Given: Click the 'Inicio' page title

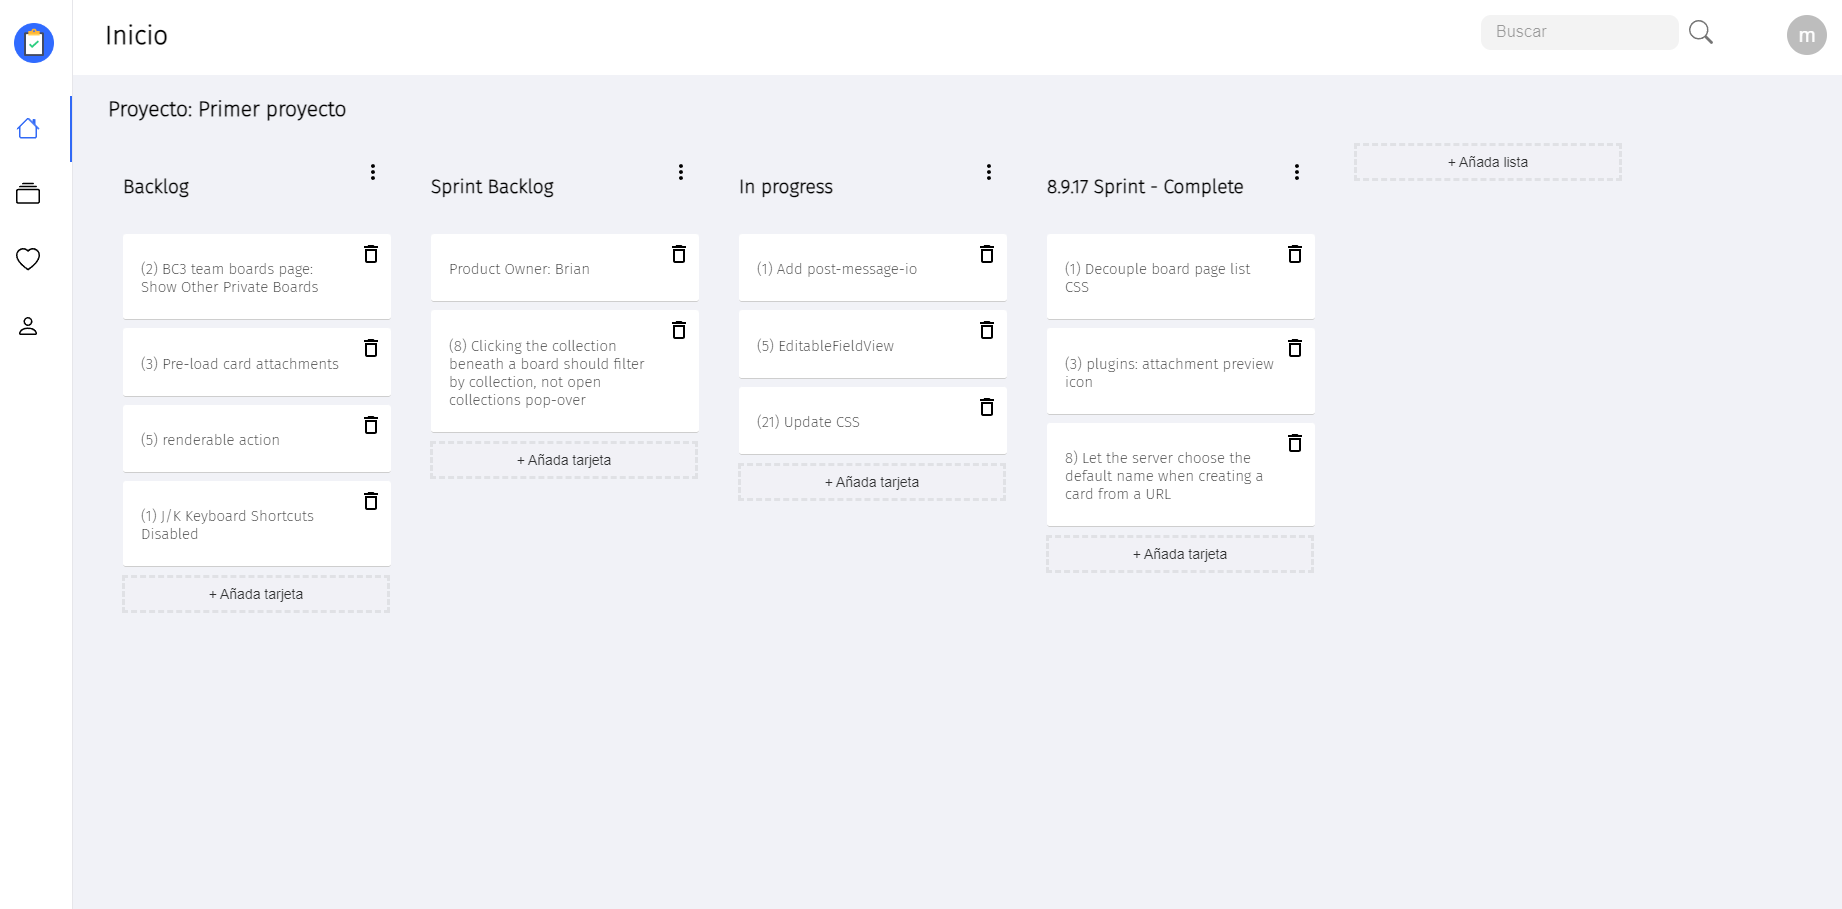Looking at the screenshot, I should (x=136, y=35).
